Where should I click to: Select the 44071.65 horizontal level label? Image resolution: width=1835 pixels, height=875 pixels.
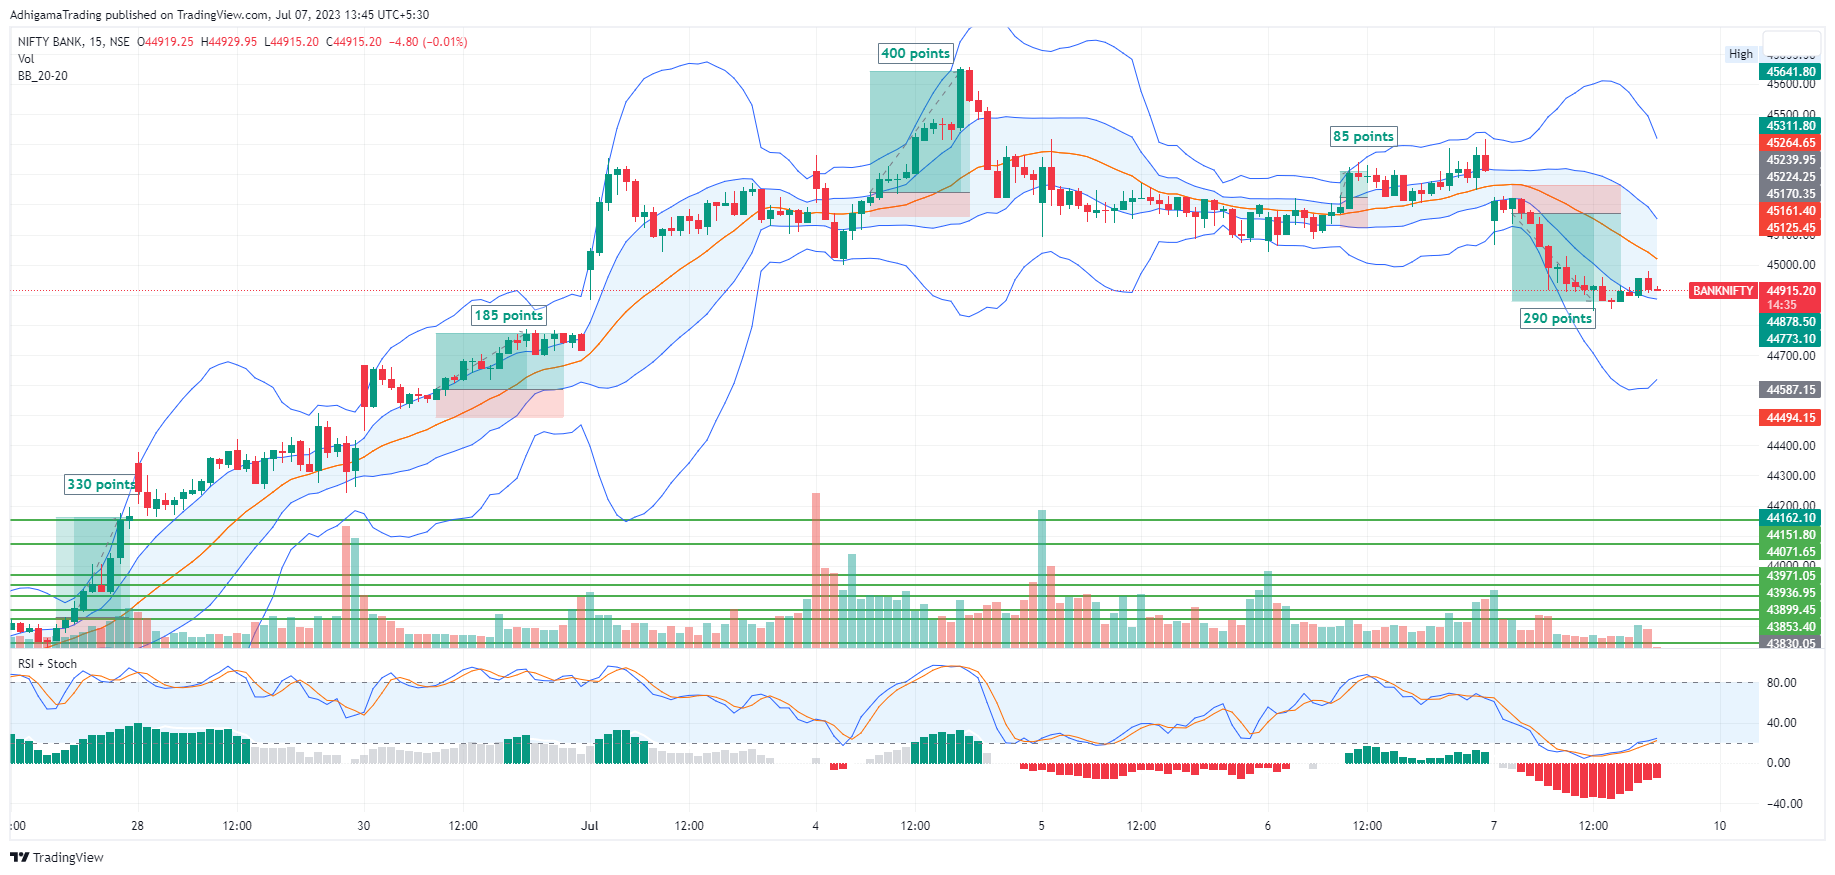[1790, 552]
